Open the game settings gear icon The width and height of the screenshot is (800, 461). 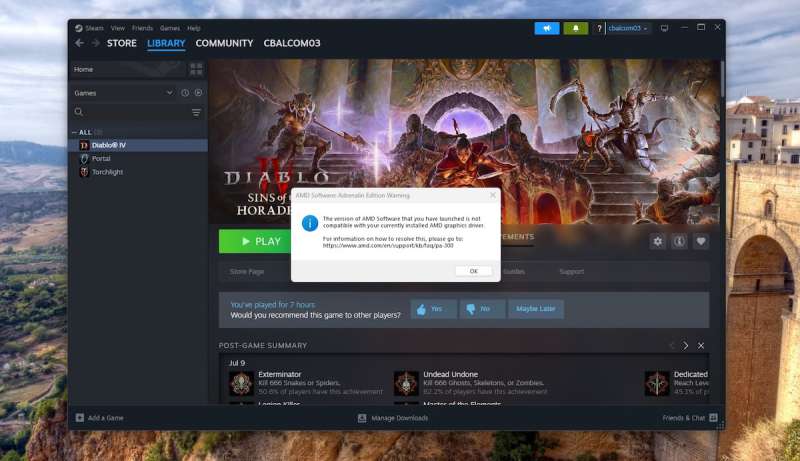(x=658, y=242)
